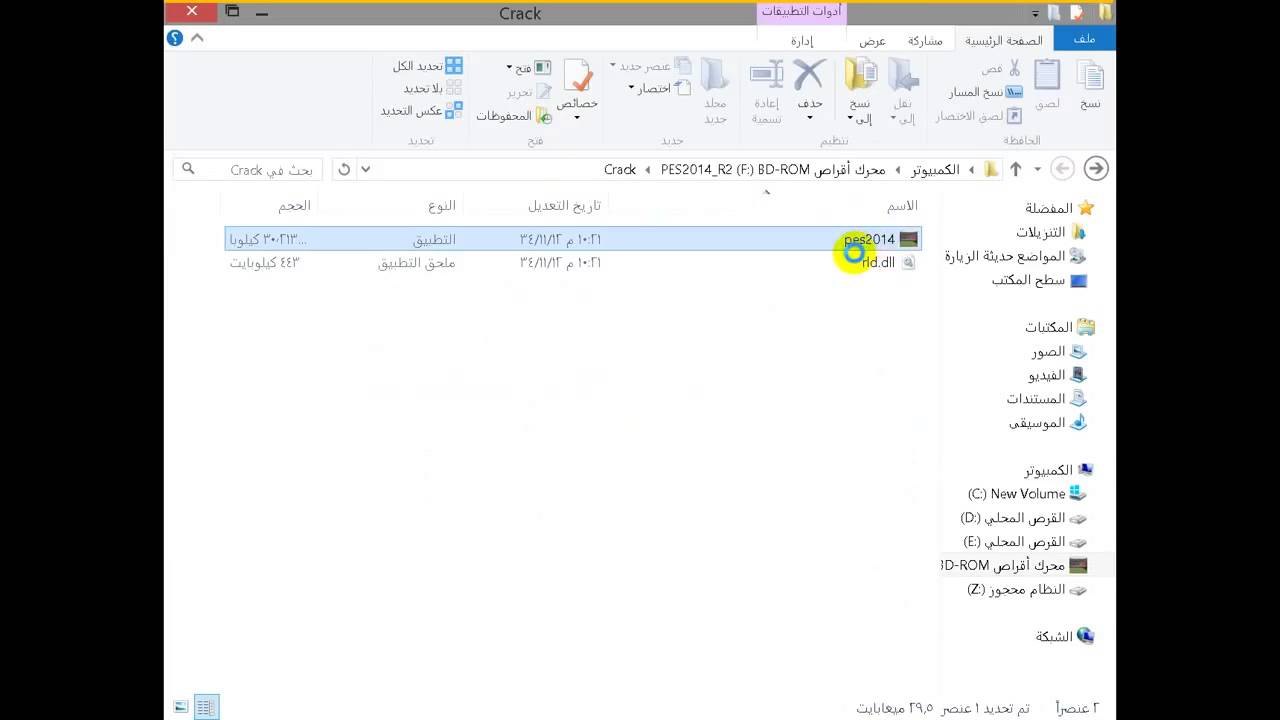Switch to the Share (مشاركة) tab
This screenshot has width=1280, height=720.
point(925,40)
